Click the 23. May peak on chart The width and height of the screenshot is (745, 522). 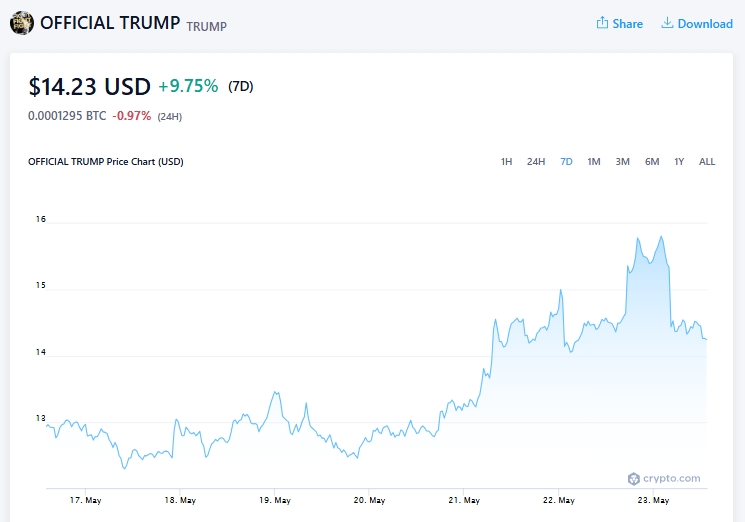click(x=661, y=237)
